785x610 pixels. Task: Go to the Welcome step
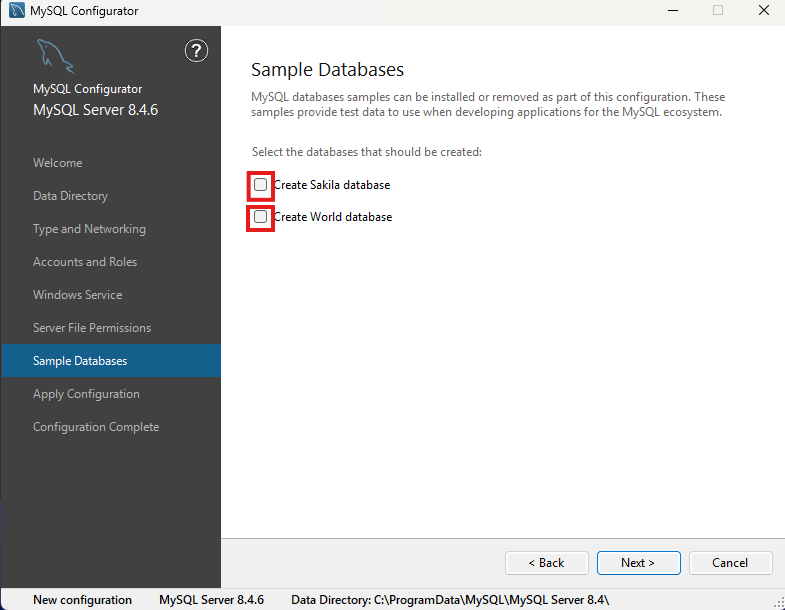click(x=58, y=163)
